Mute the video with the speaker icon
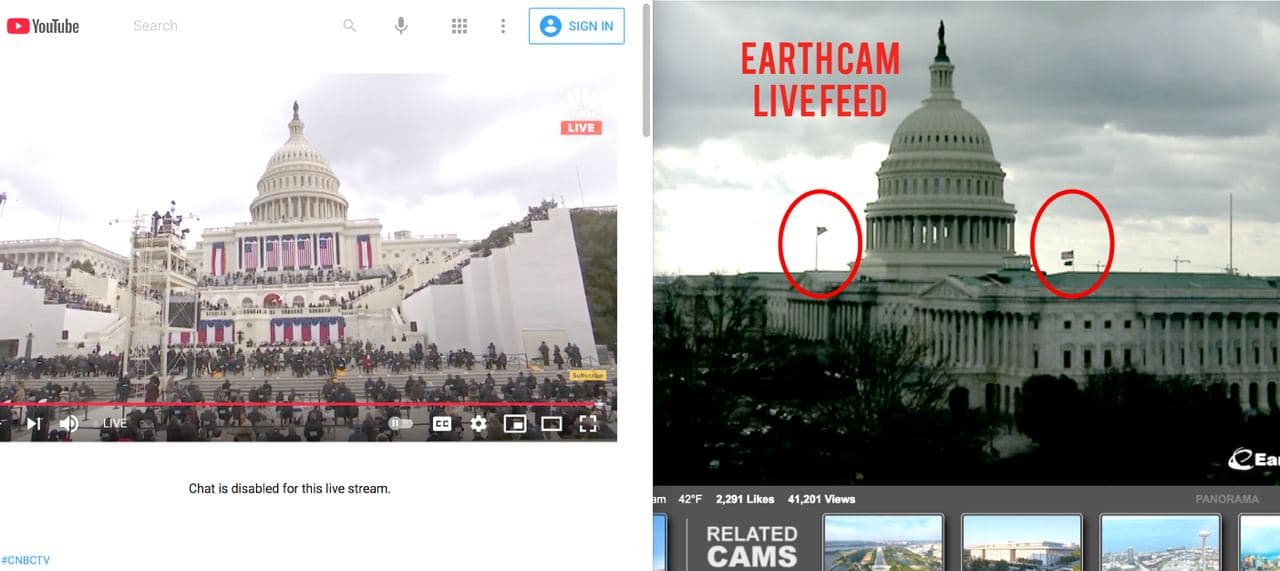 pos(69,423)
